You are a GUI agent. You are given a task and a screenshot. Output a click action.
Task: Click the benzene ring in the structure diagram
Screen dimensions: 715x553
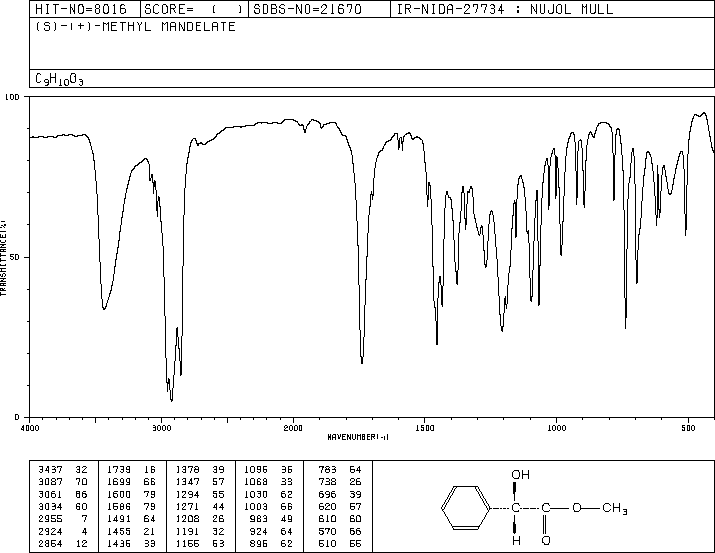(466, 507)
